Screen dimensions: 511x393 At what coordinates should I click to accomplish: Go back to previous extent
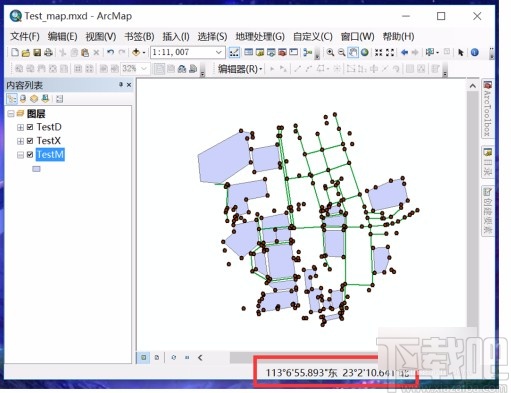pyautogui.click(x=404, y=52)
